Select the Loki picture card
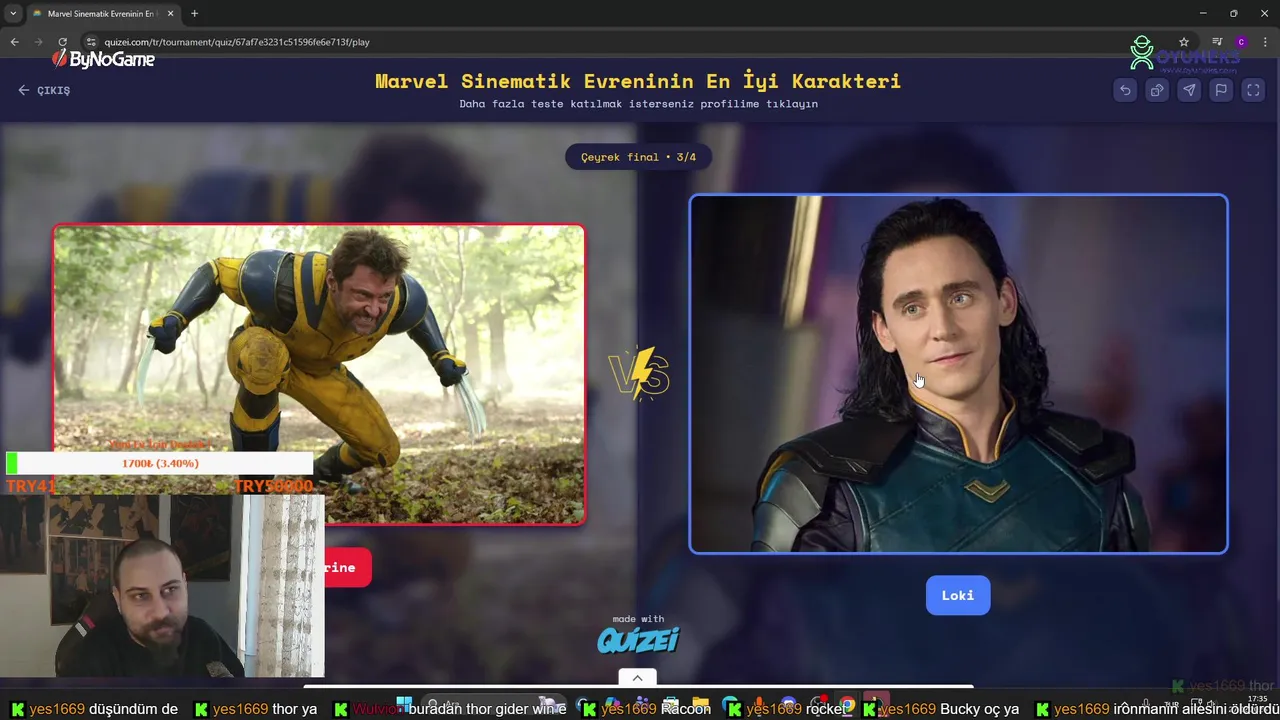This screenshot has height=720, width=1280. (x=958, y=374)
